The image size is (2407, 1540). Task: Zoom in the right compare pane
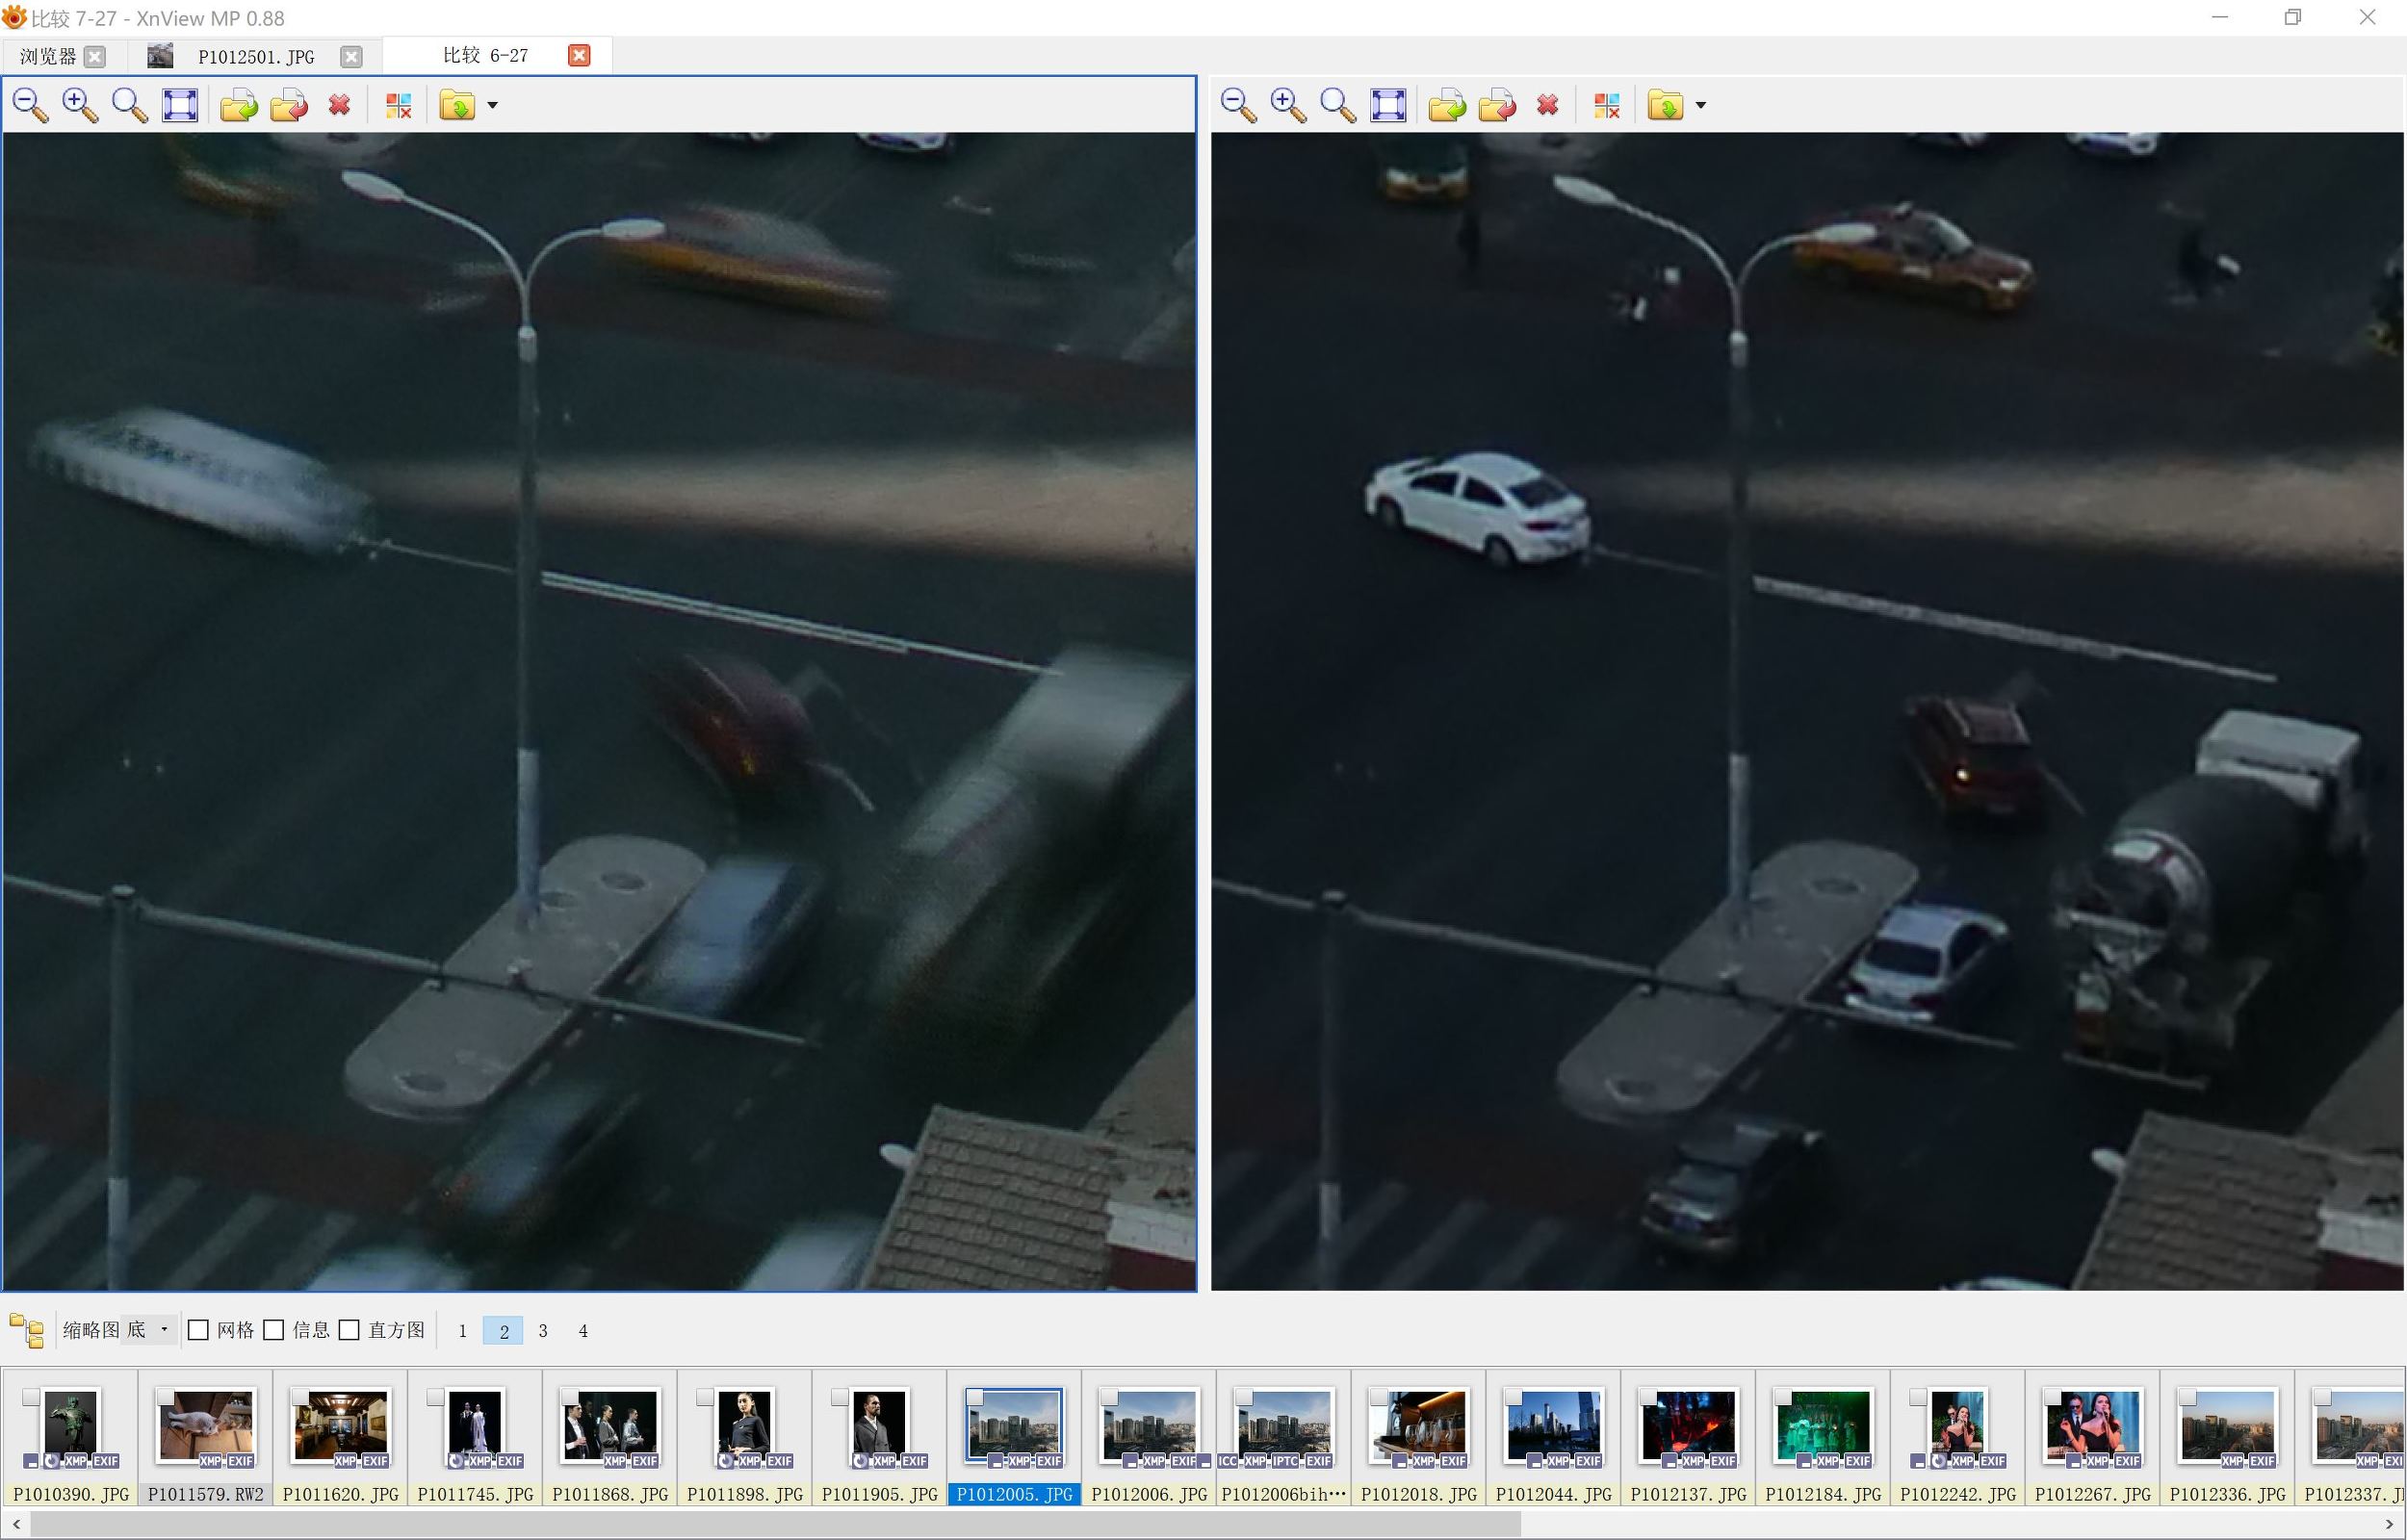(1288, 105)
